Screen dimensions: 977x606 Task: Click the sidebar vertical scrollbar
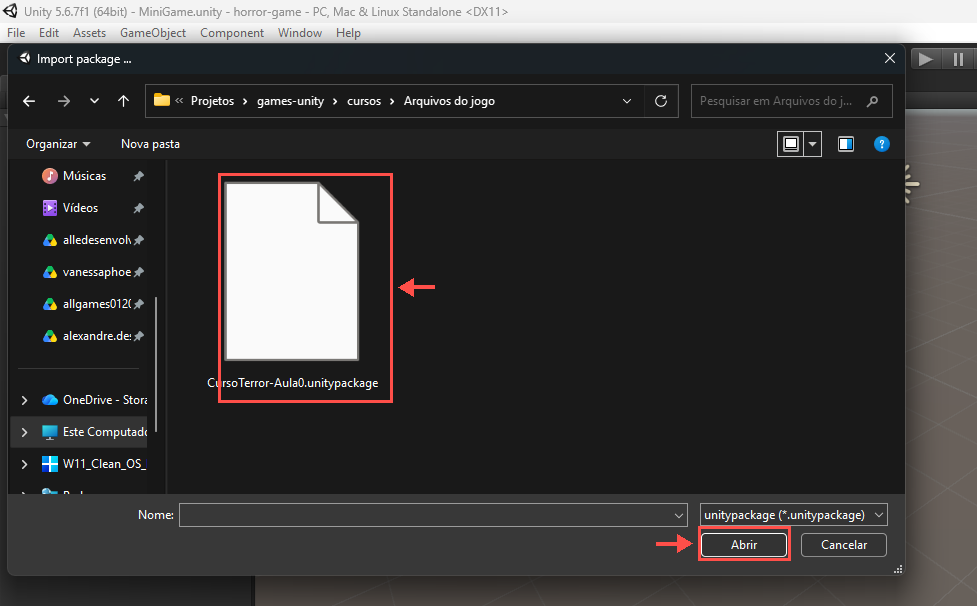point(156,365)
